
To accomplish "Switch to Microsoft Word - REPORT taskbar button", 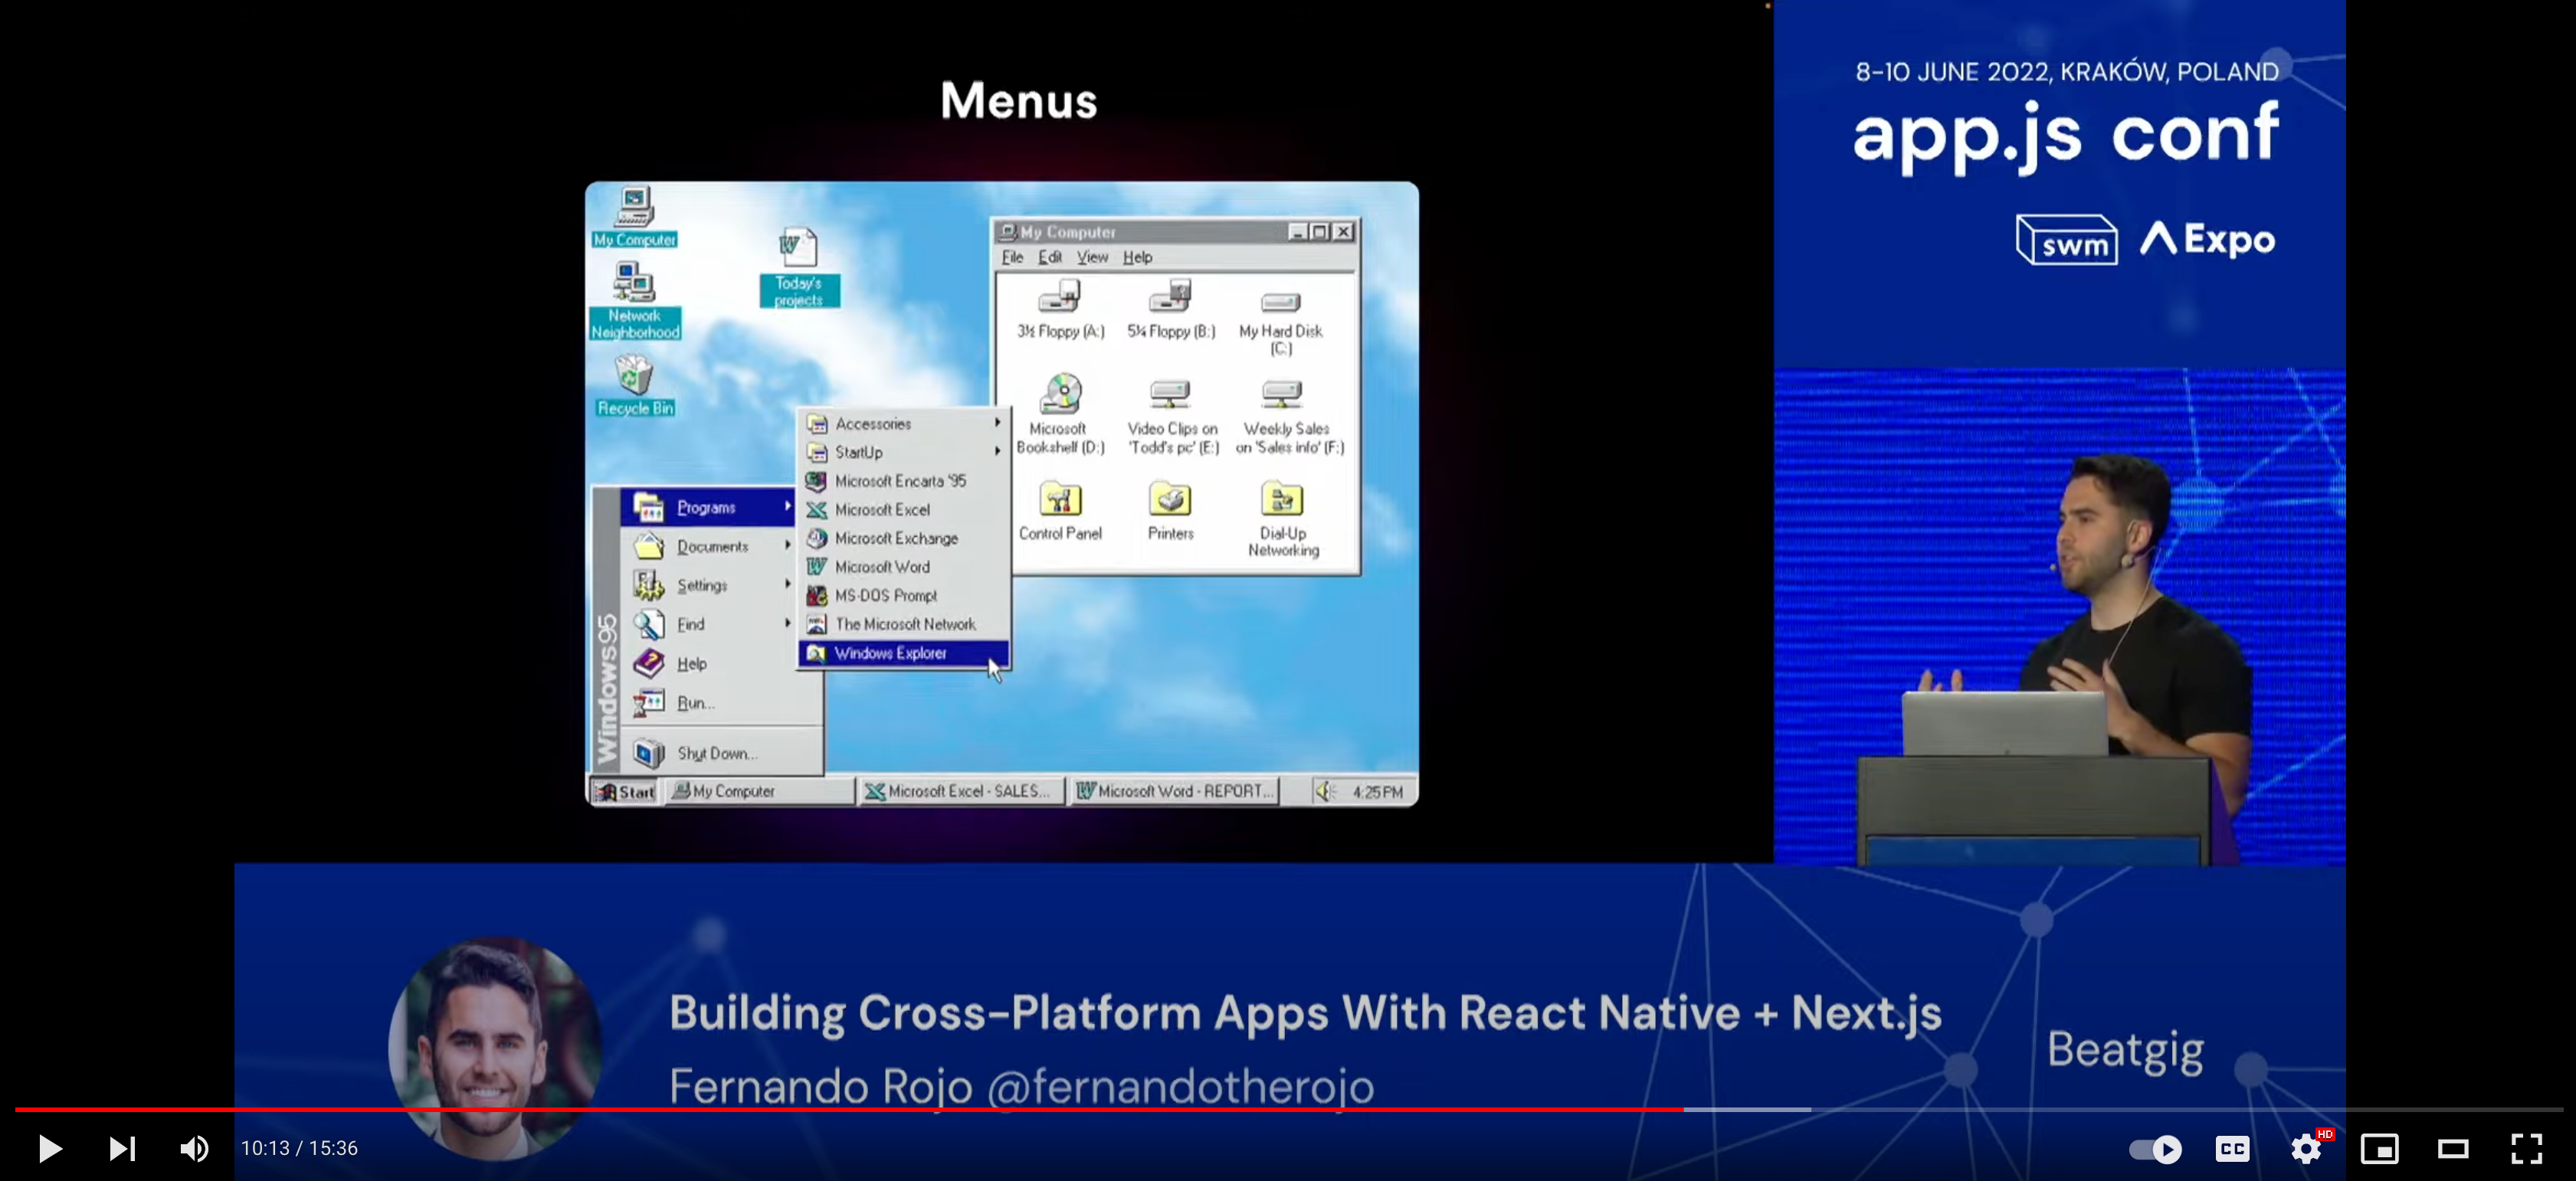I will [1174, 791].
